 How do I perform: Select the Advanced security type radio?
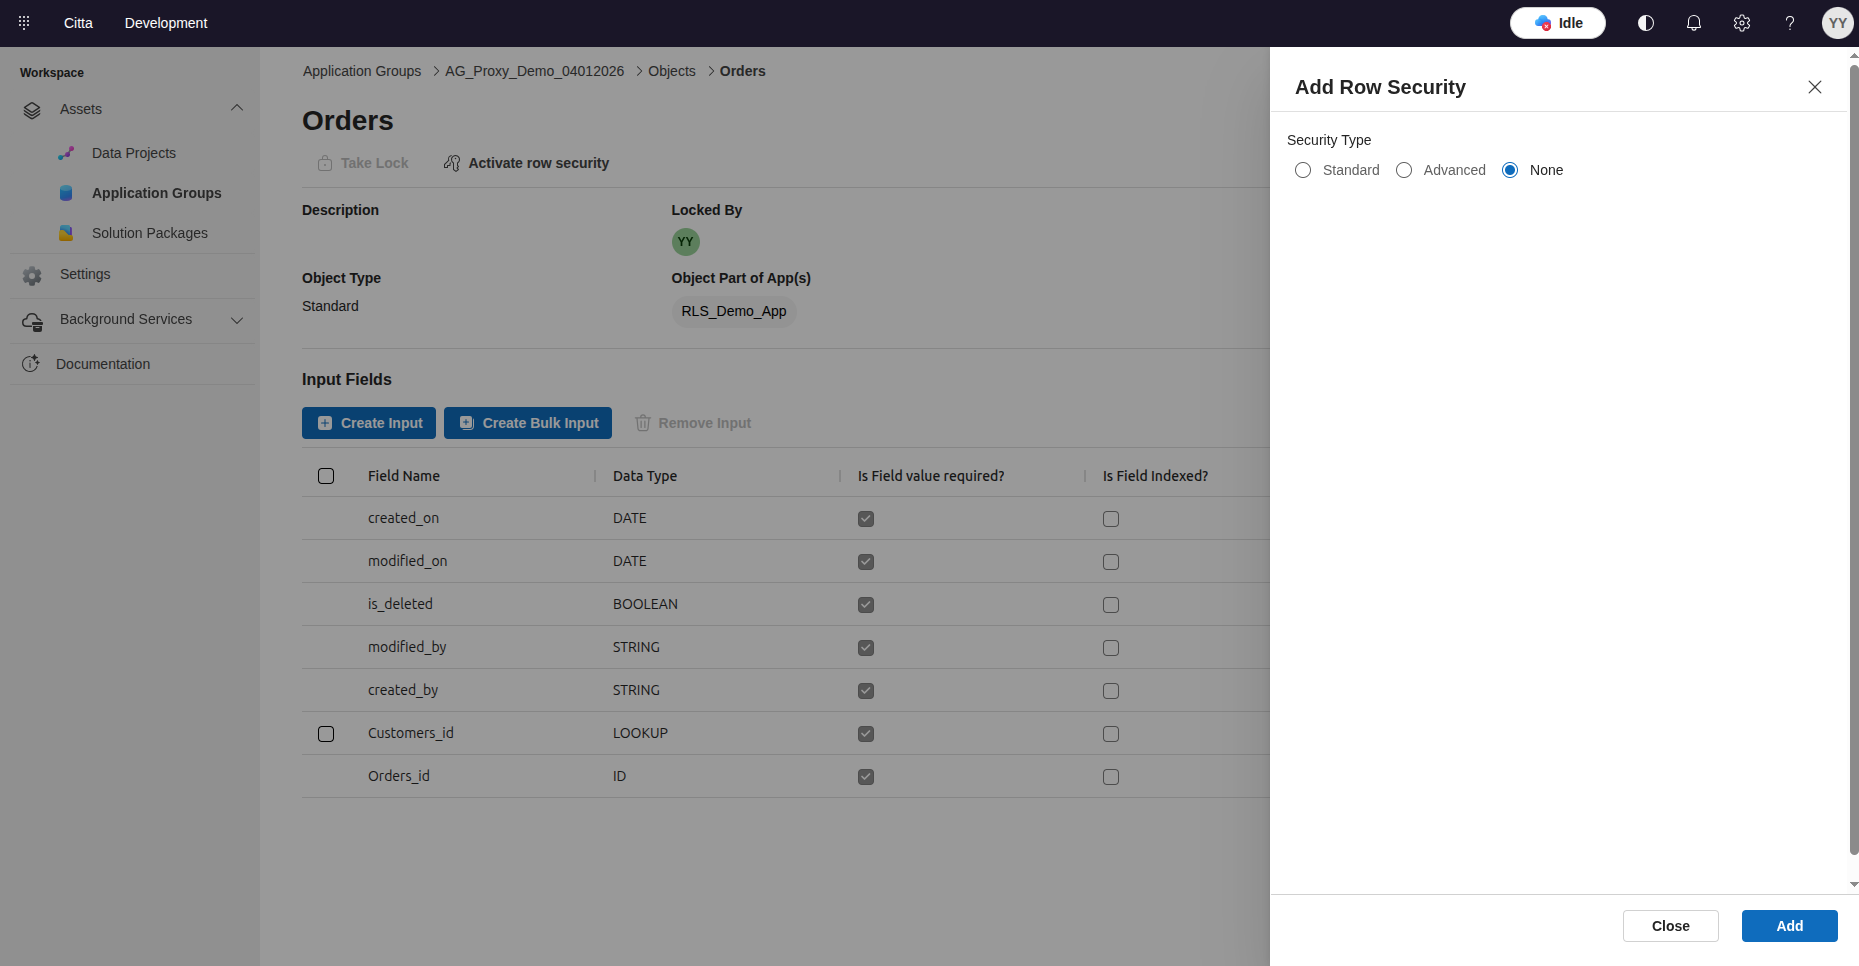pos(1404,170)
